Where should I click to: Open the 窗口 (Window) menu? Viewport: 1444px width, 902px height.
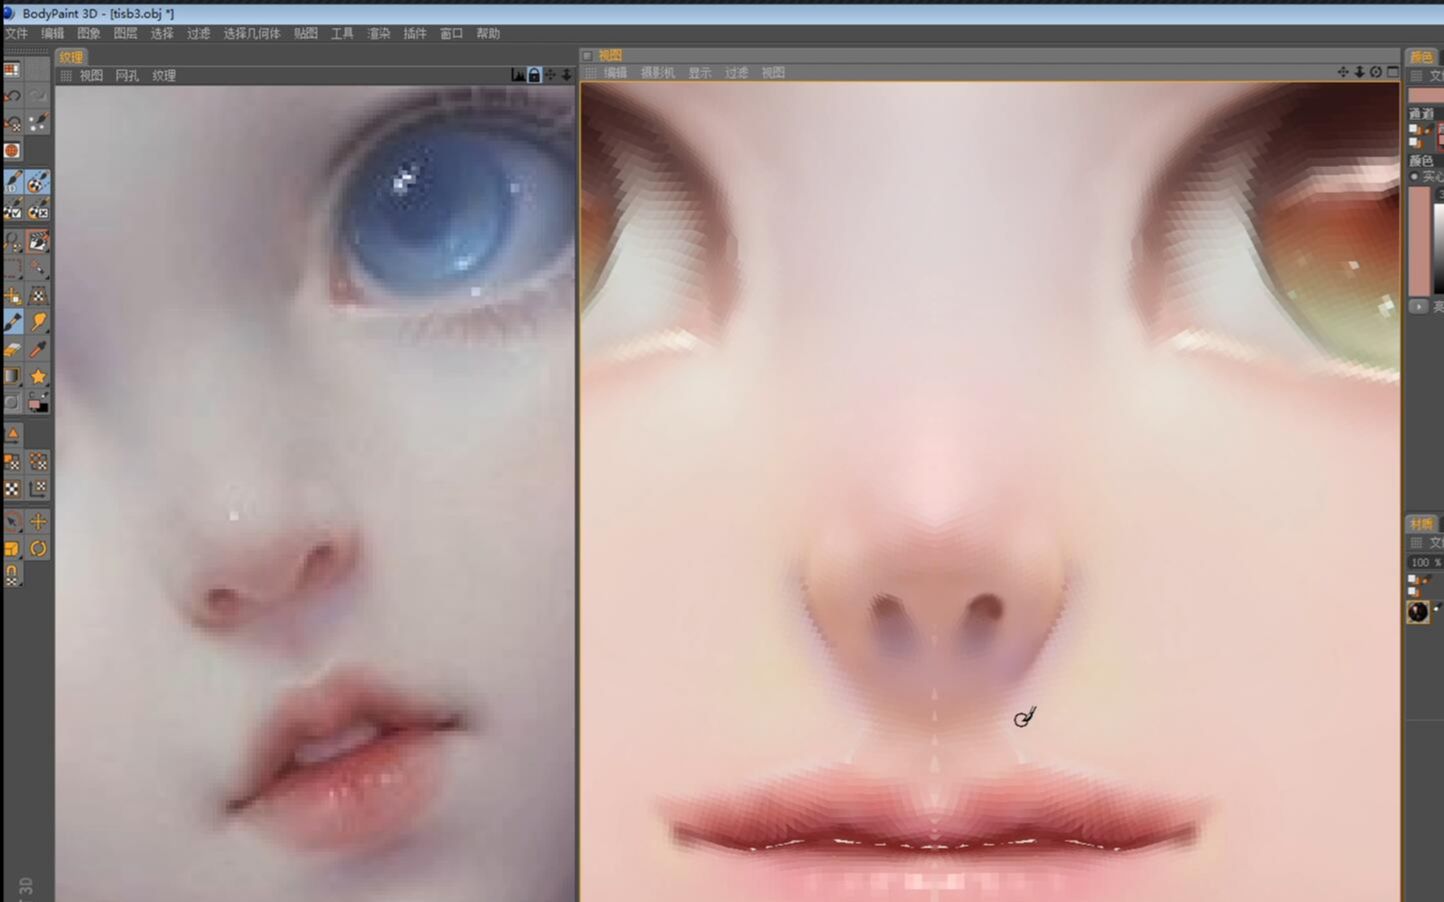(x=452, y=34)
